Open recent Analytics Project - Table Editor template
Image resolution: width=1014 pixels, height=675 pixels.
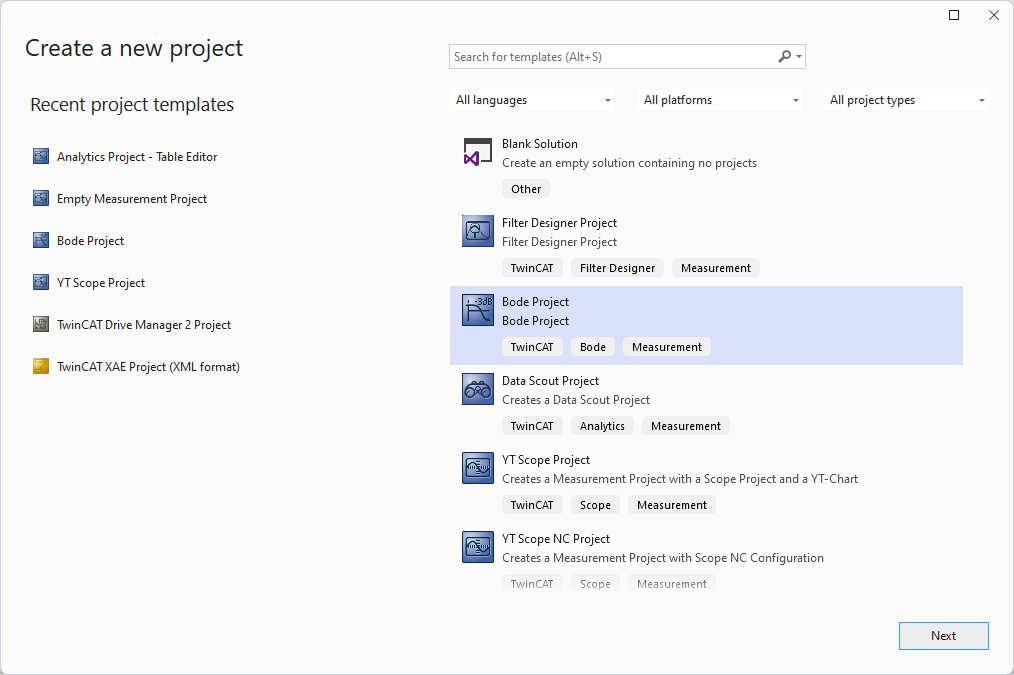point(137,156)
